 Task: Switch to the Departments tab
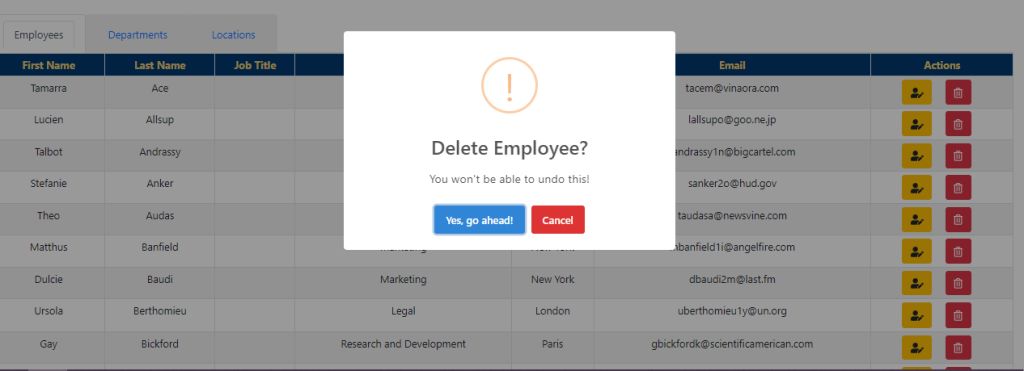[x=138, y=35]
